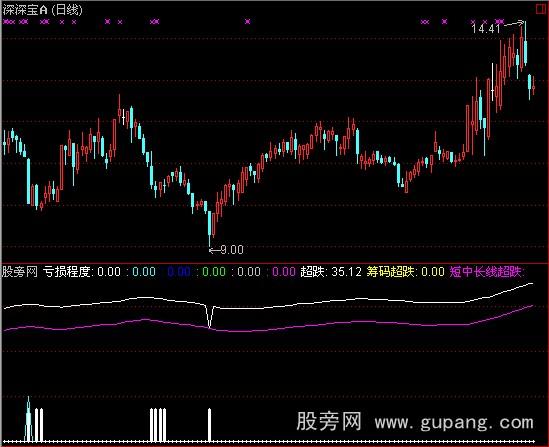
Task: Click the 9.00 low price label
Action: (x=231, y=250)
